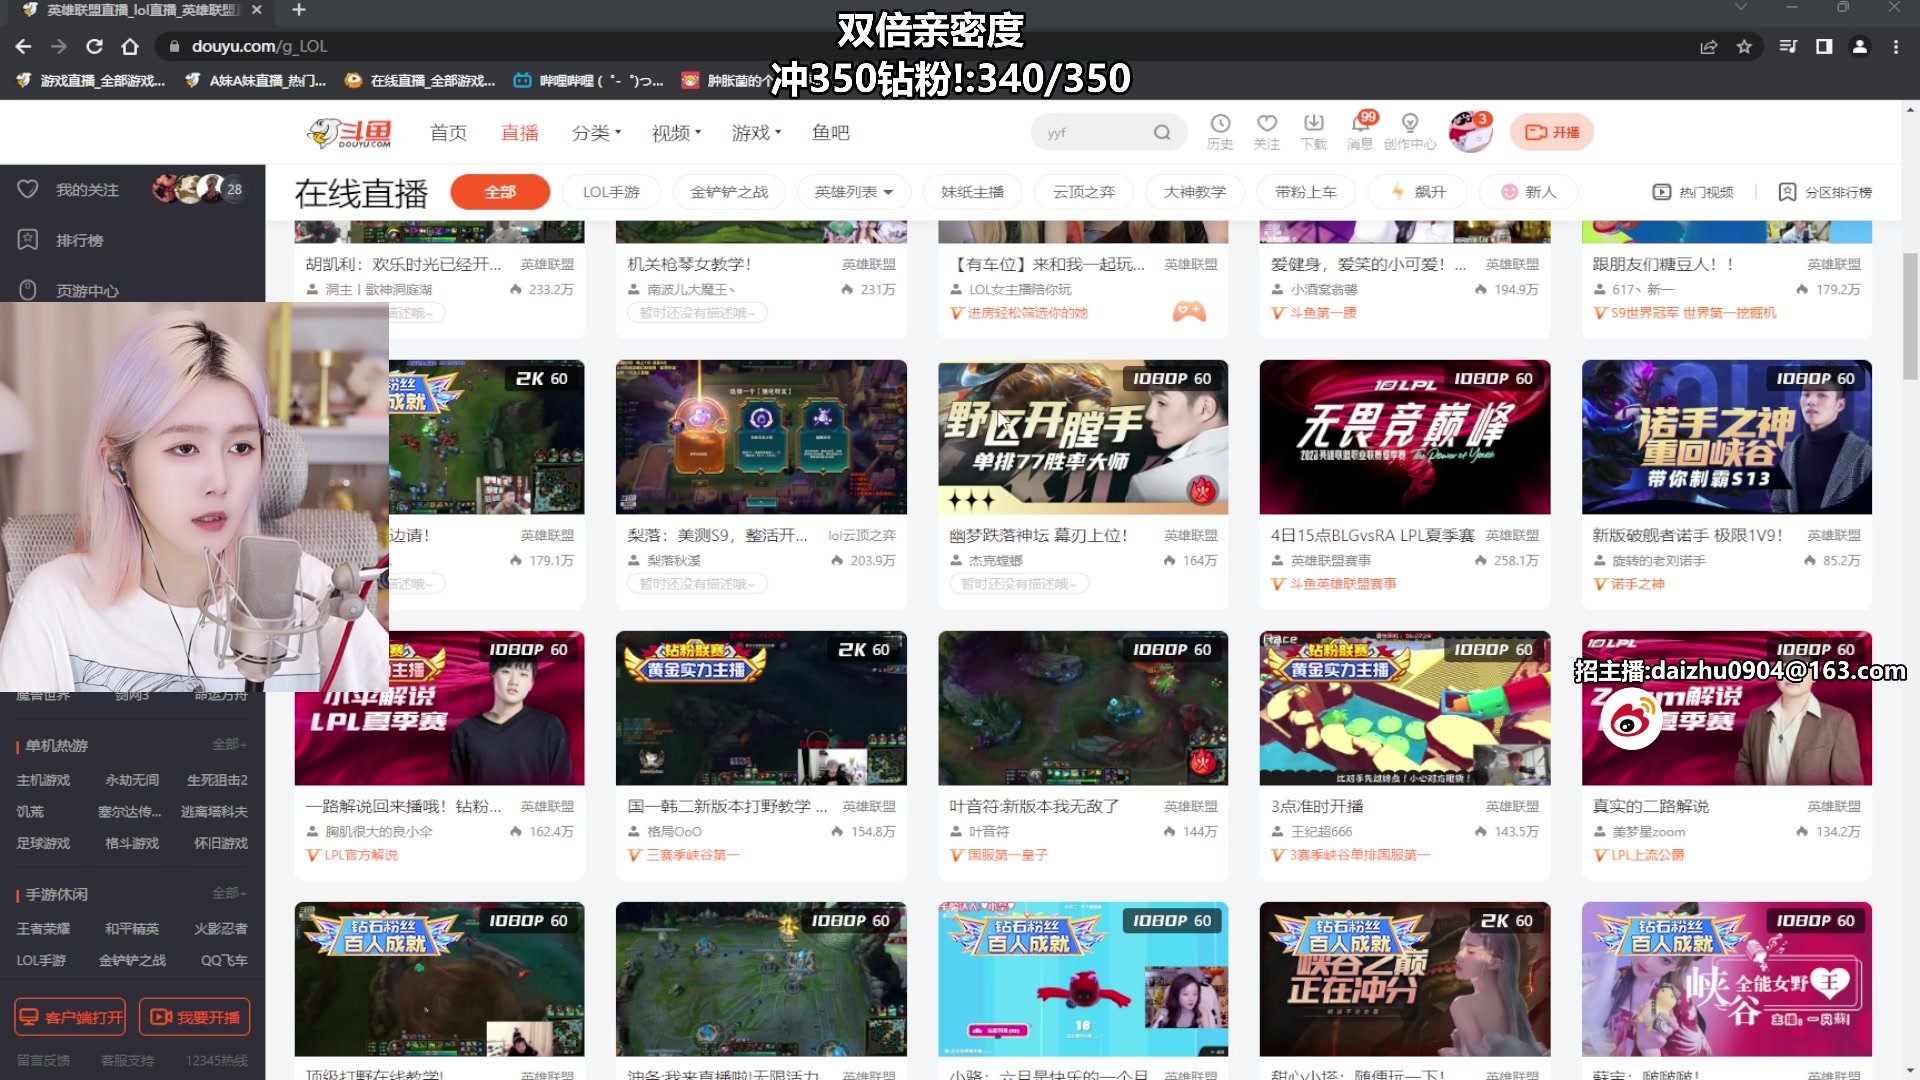The image size is (1920, 1080).
Task: Select 全部 filter tab
Action: [500, 192]
